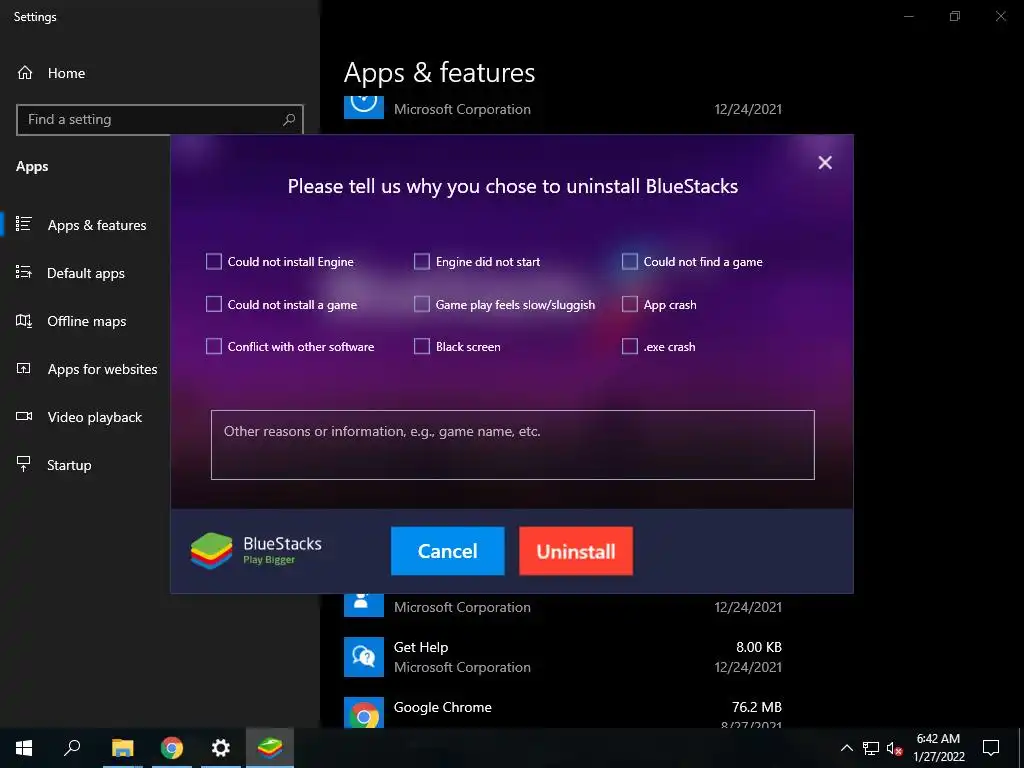Click the Apps & features heading
This screenshot has height=768, width=1024.
point(440,72)
